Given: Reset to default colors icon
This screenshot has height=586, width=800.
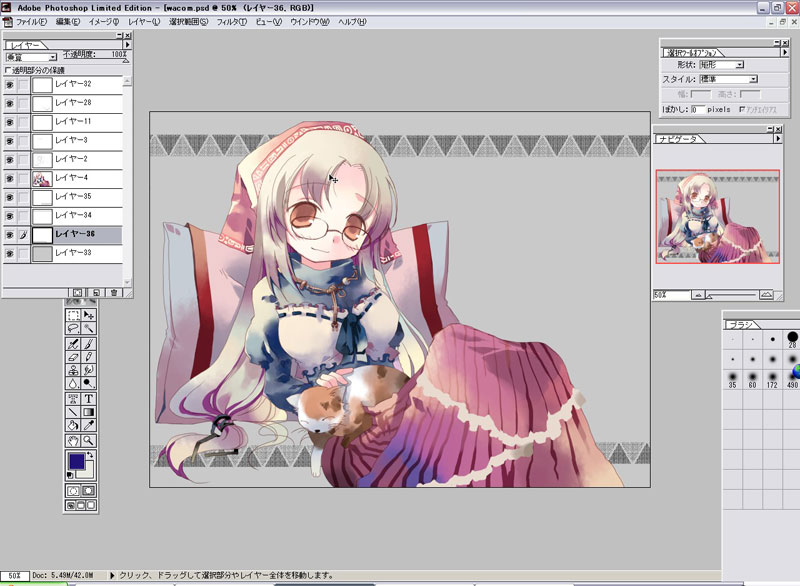Looking at the screenshot, I should coord(70,475).
